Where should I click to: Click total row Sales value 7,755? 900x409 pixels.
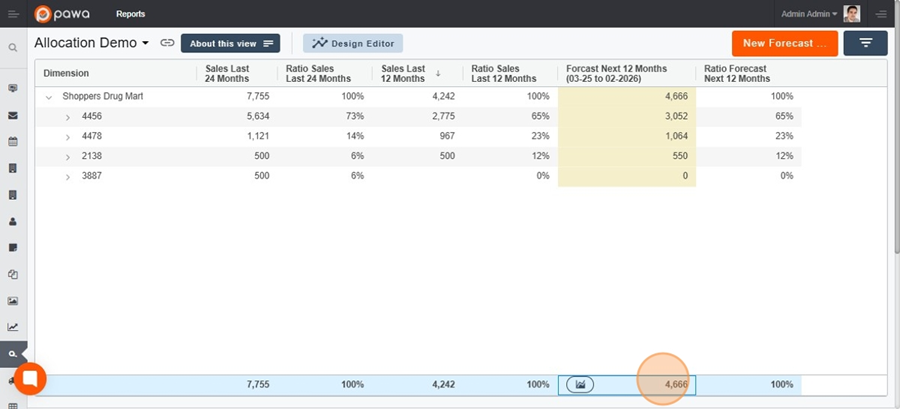click(x=258, y=385)
